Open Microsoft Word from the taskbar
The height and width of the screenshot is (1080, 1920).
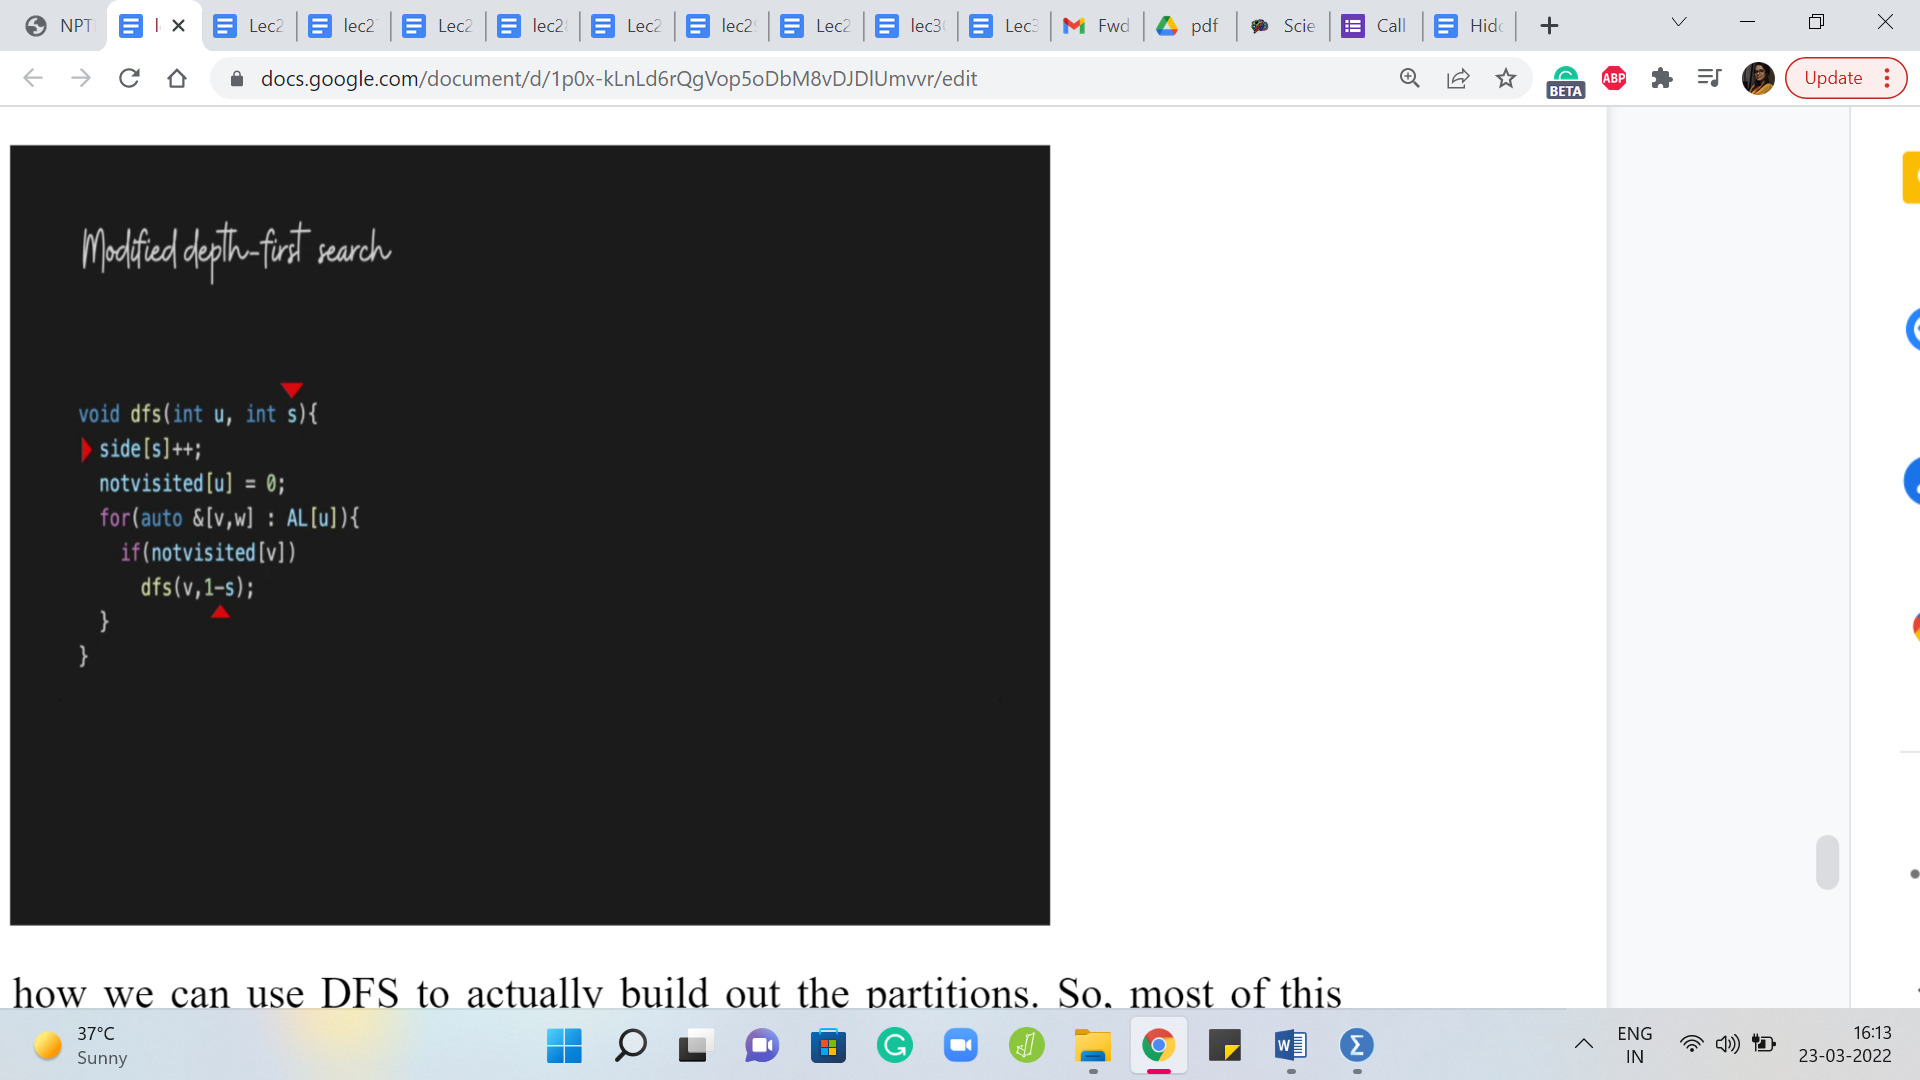pyautogui.click(x=1290, y=1046)
